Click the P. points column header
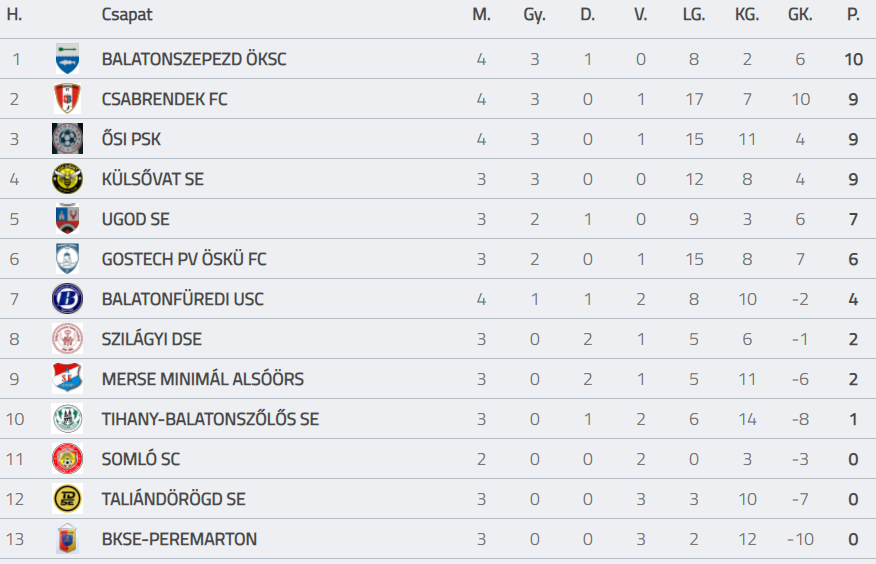 click(853, 15)
